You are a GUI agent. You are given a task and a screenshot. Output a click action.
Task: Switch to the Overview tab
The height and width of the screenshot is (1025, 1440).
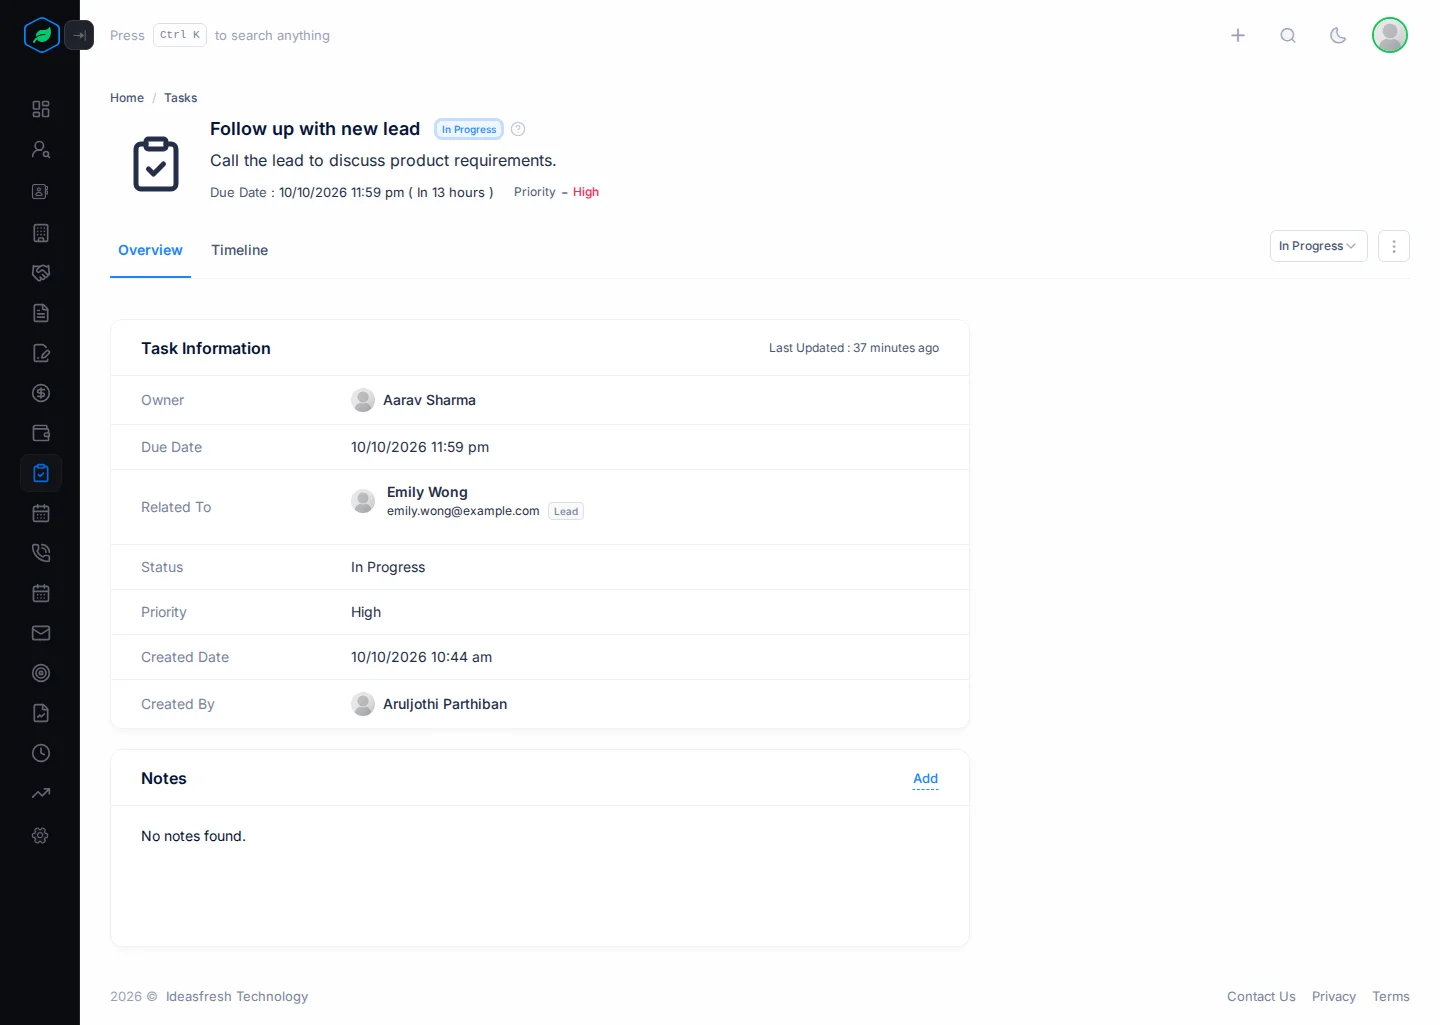tap(150, 250)
